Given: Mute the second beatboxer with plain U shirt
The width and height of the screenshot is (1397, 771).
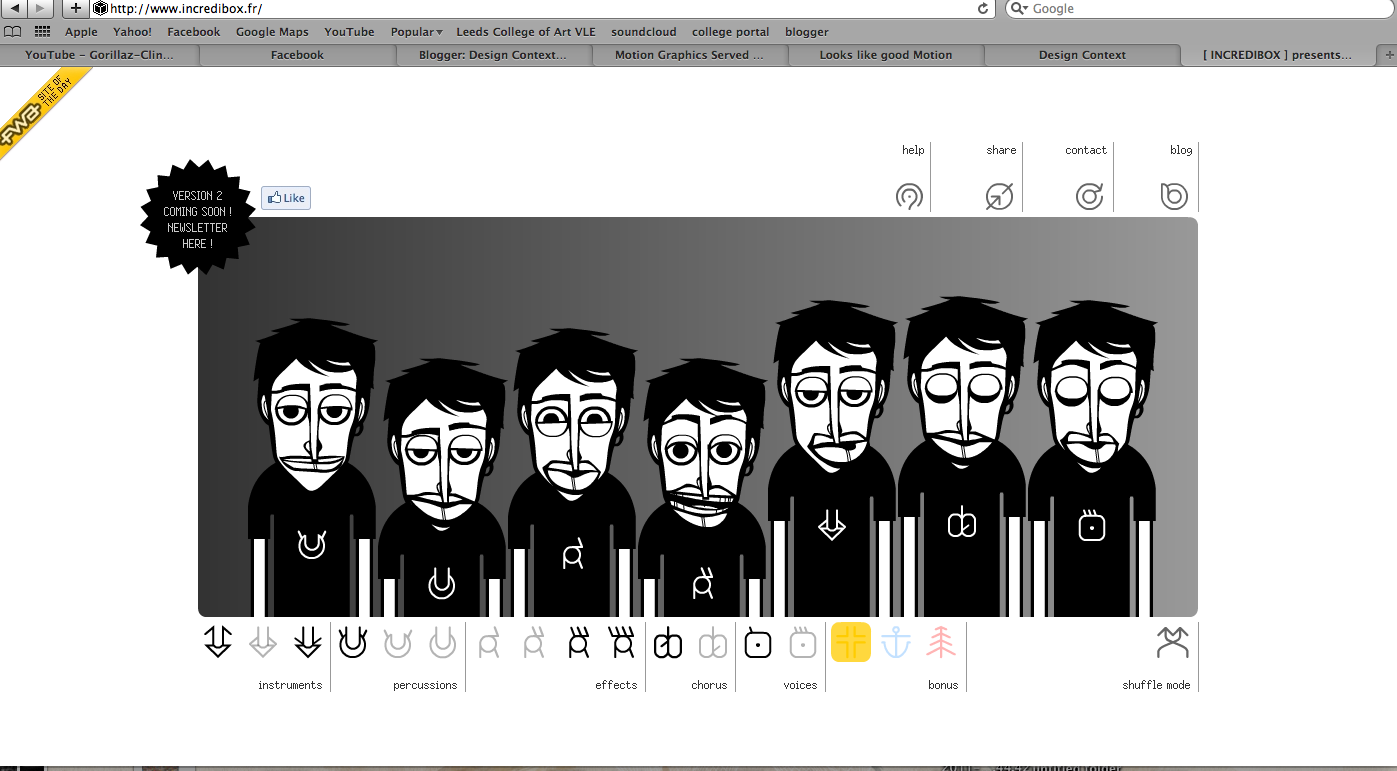Looking at the screenshot, I should point(442,488).
